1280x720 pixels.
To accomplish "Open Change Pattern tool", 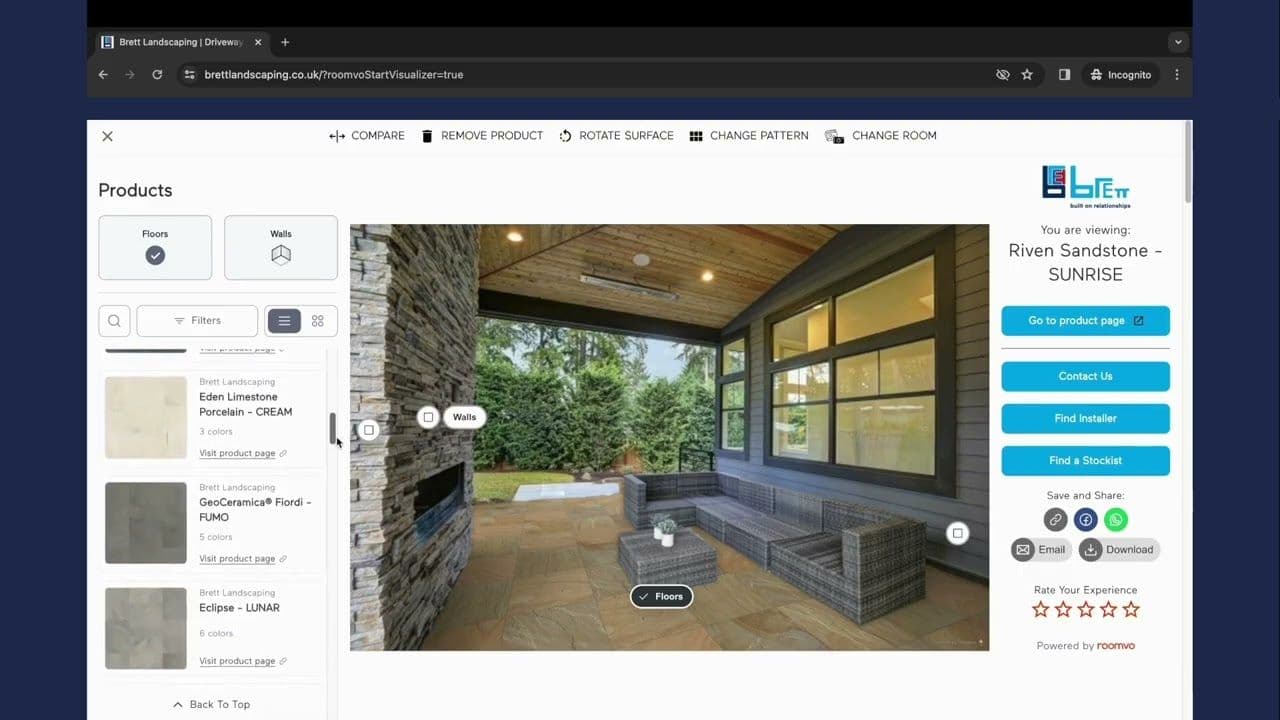I will click(748, 136).
